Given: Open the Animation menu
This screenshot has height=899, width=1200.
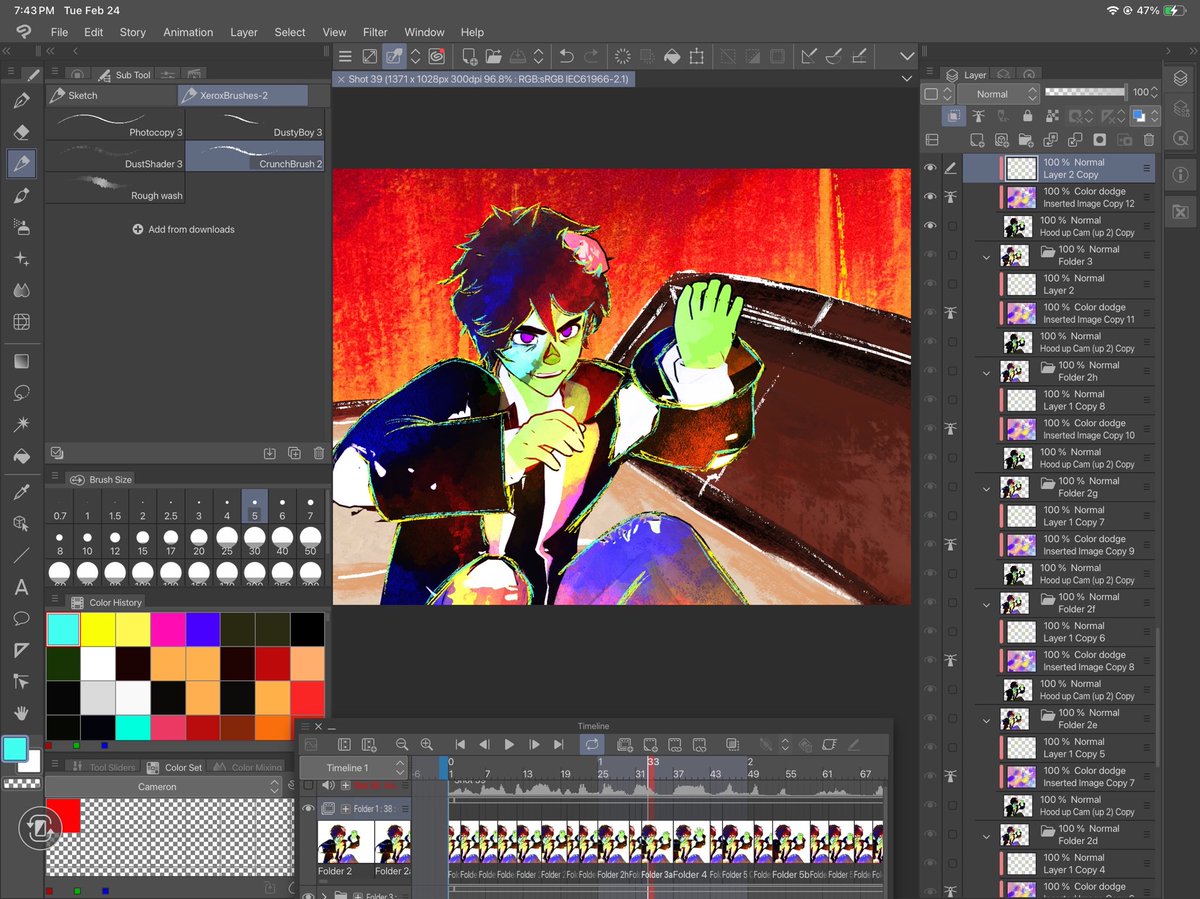Looking at the screenshot, I should (x=187, y=31).
